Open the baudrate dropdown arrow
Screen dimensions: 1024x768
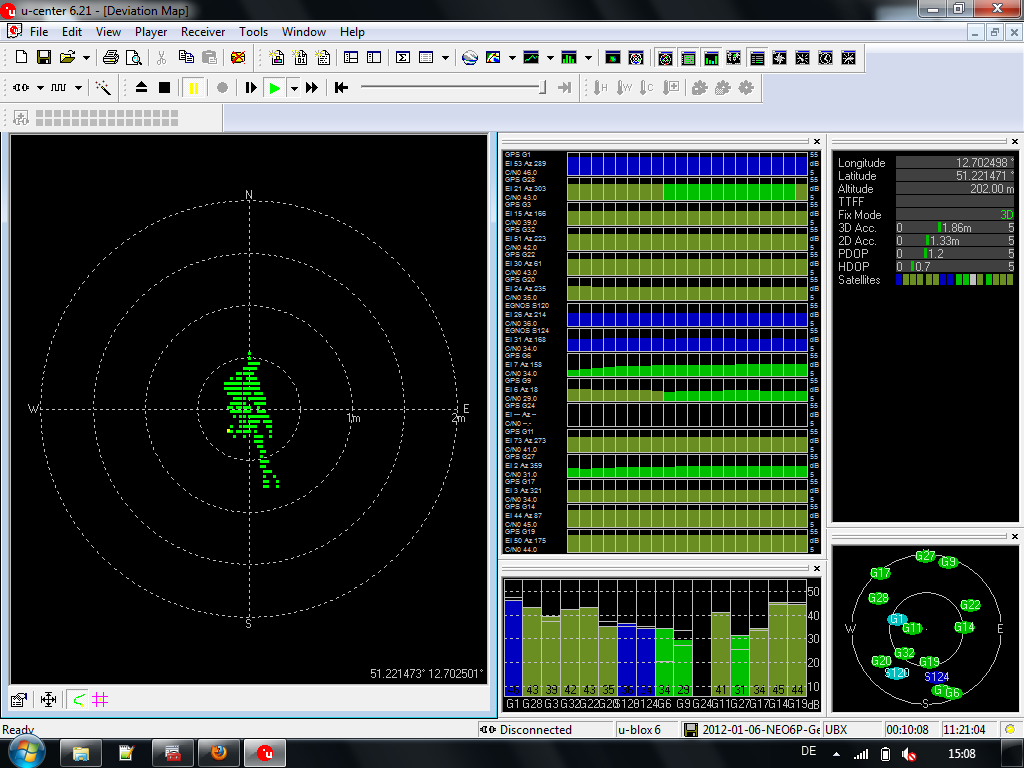(78, 88)
